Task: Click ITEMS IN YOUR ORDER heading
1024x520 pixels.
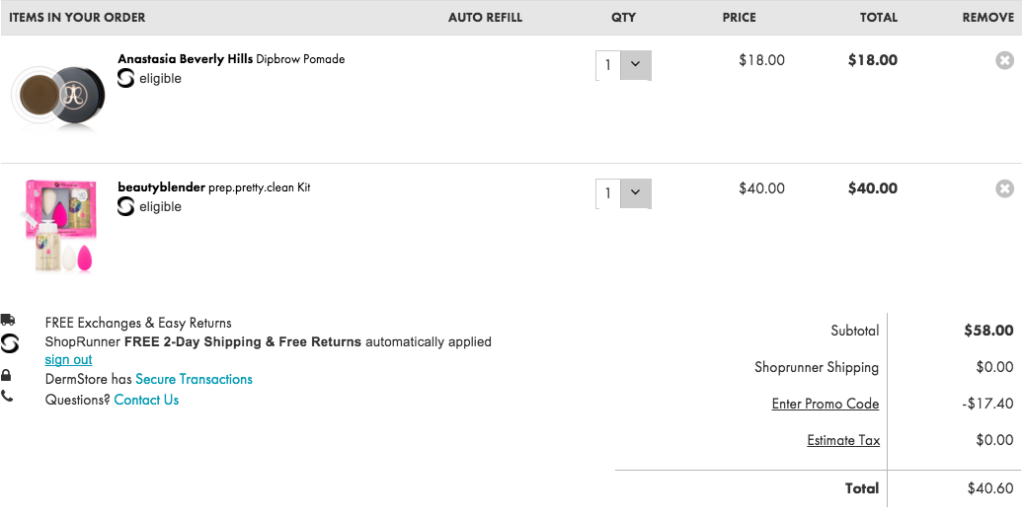Action: click(77, 18)
